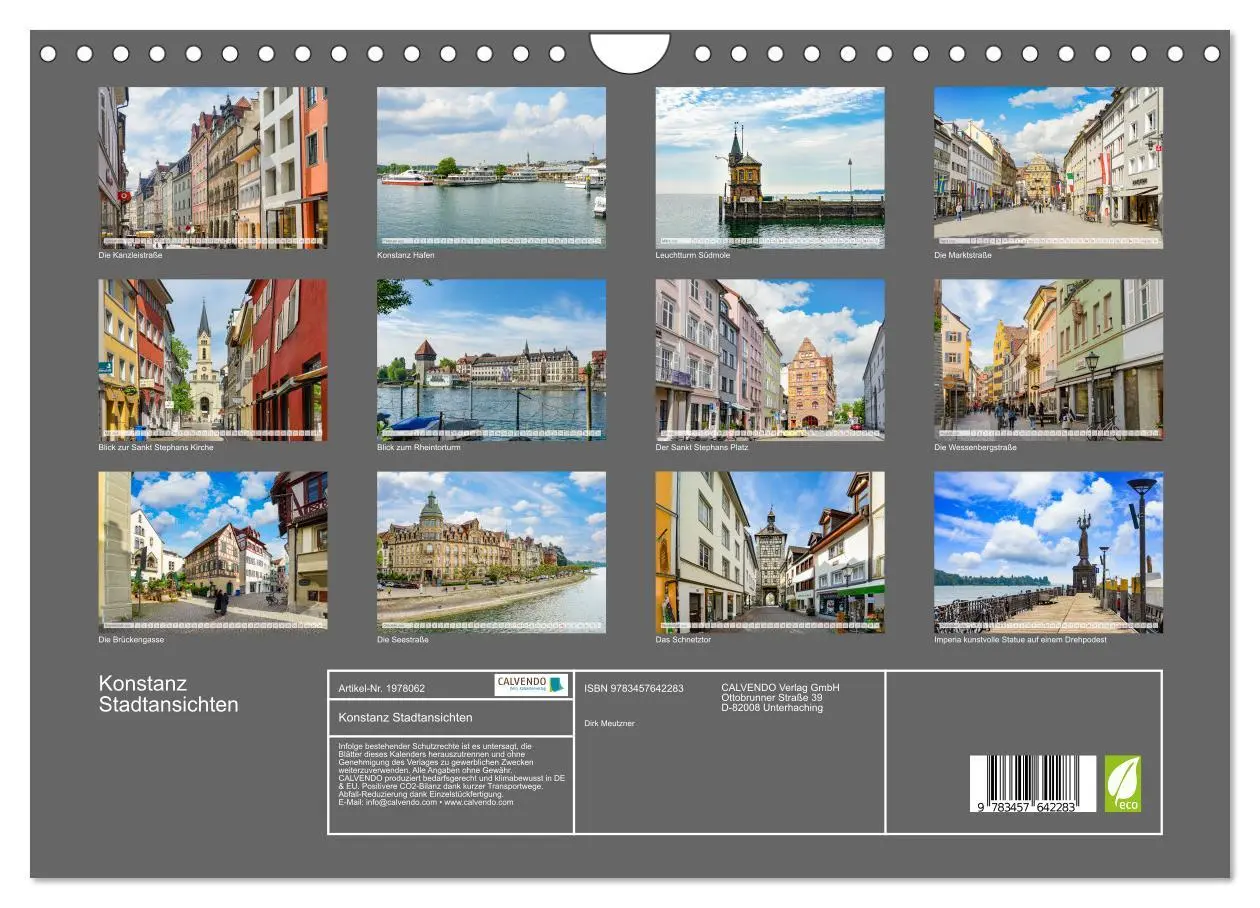Click the CALVENDO Verlag GmbH address block
Image resolution: width=1260 pixels, height=908 pixels.
coord(778,696)
